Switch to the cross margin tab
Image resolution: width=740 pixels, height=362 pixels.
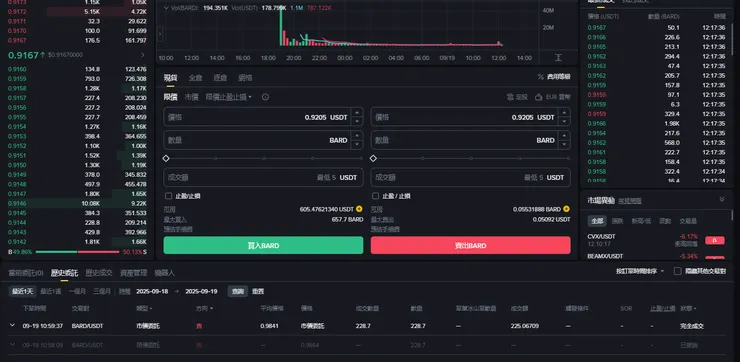pyautogui.click(x=195, y=77)
